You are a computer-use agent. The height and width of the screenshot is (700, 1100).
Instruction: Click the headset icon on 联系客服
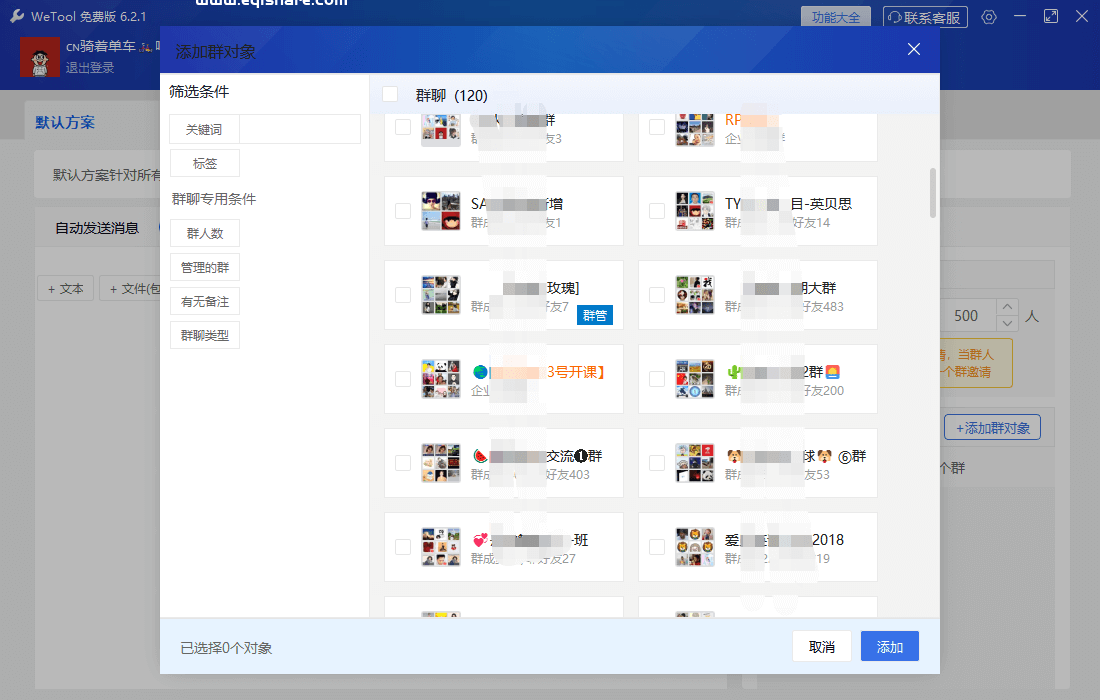pos(895,16)
